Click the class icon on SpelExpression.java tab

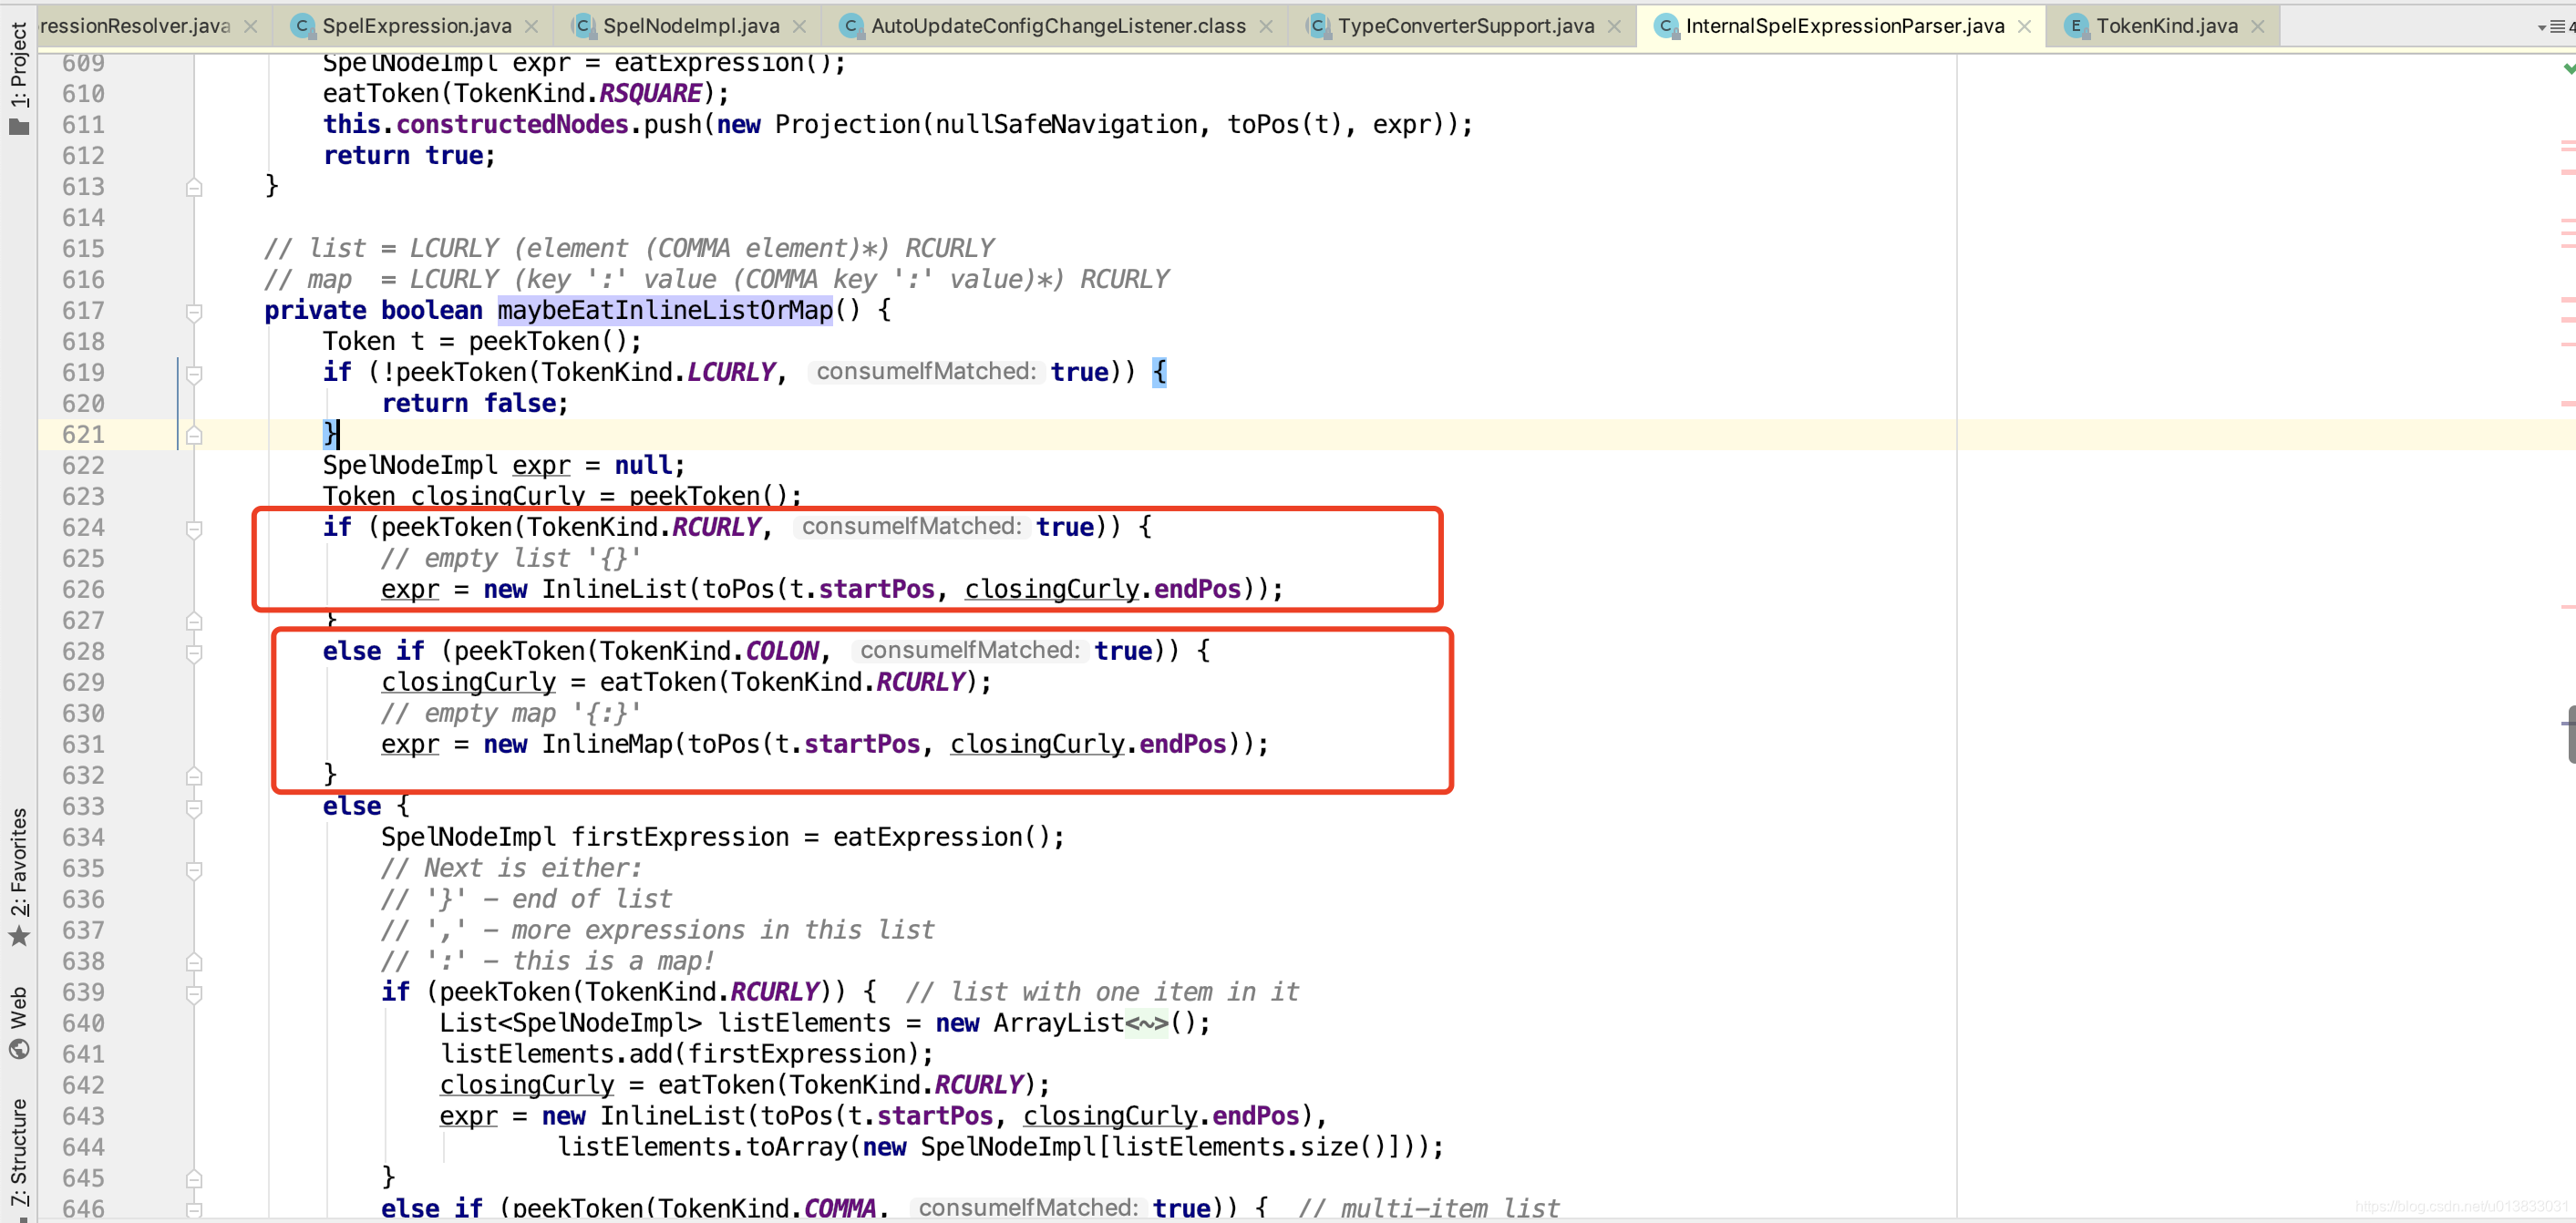tap(301, 26)
